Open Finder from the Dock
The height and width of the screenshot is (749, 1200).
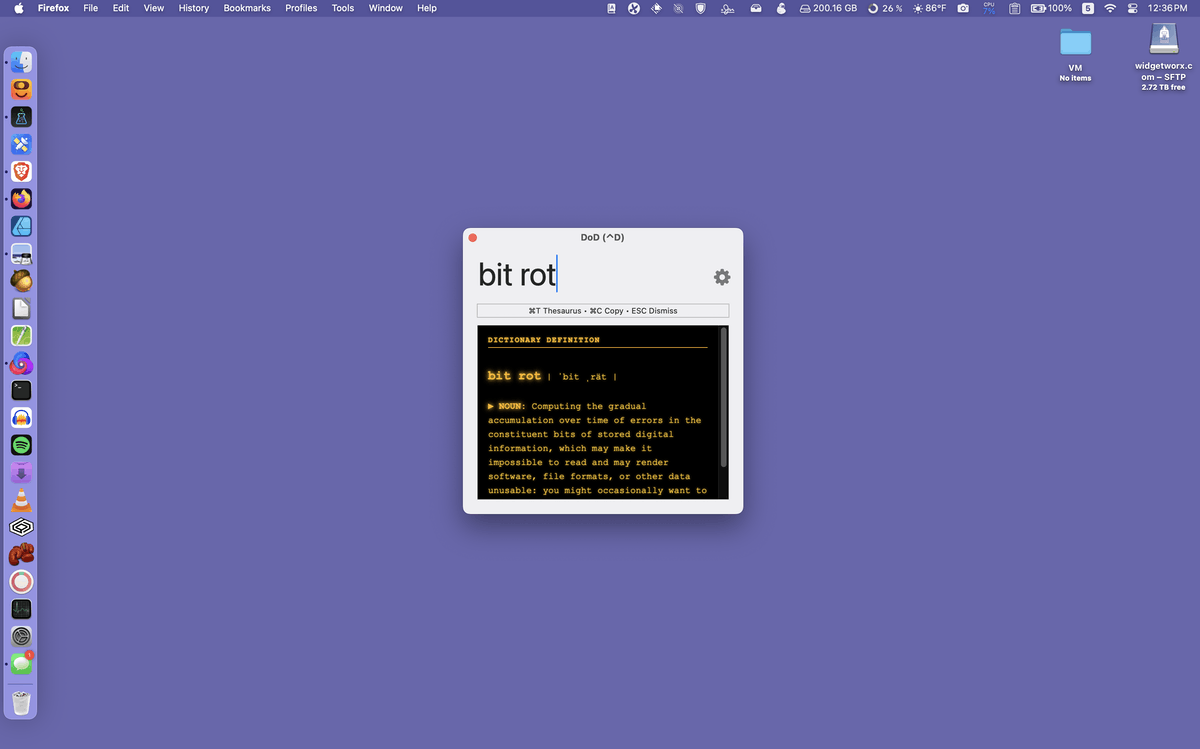[21, 62]
